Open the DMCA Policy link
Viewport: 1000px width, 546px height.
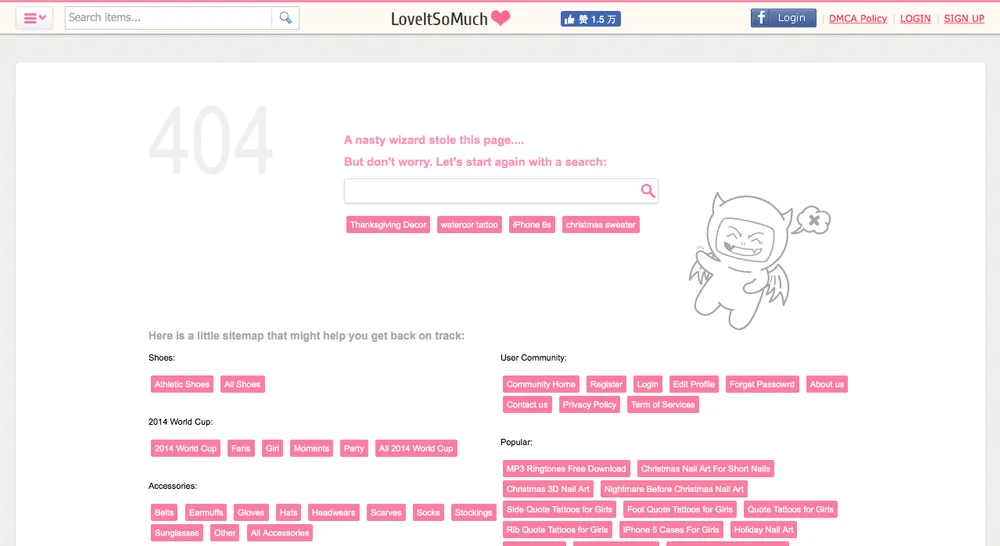(858, 18)
